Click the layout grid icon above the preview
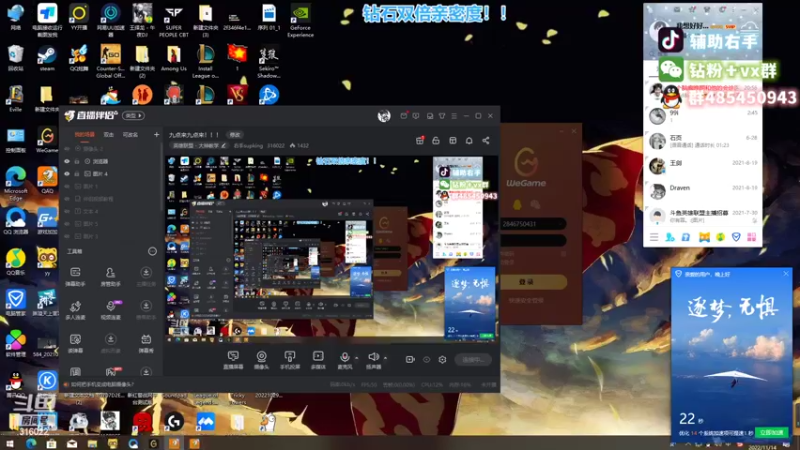Viewport: 800px width, 450px height. point(453,141)
